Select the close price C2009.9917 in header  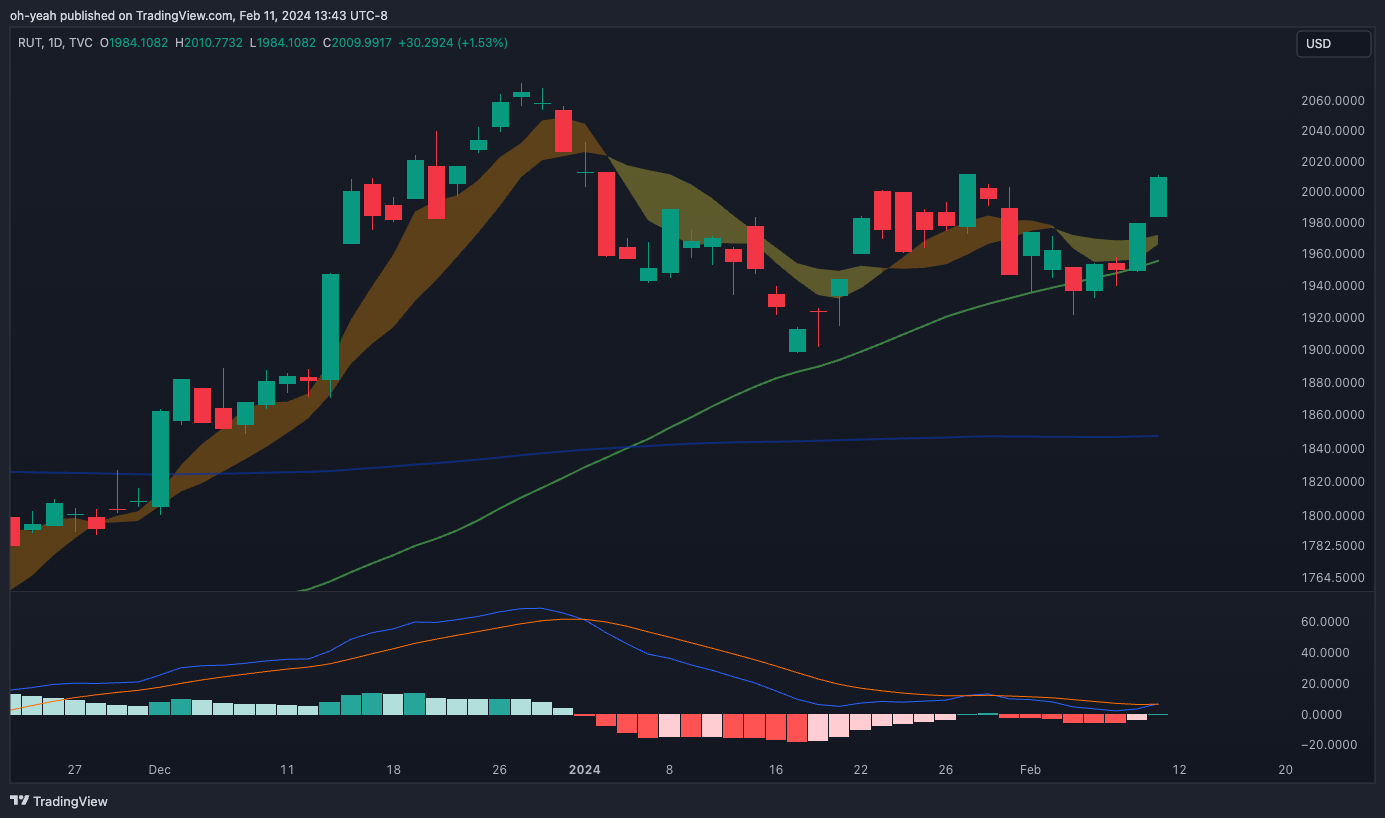click(356, 43)
